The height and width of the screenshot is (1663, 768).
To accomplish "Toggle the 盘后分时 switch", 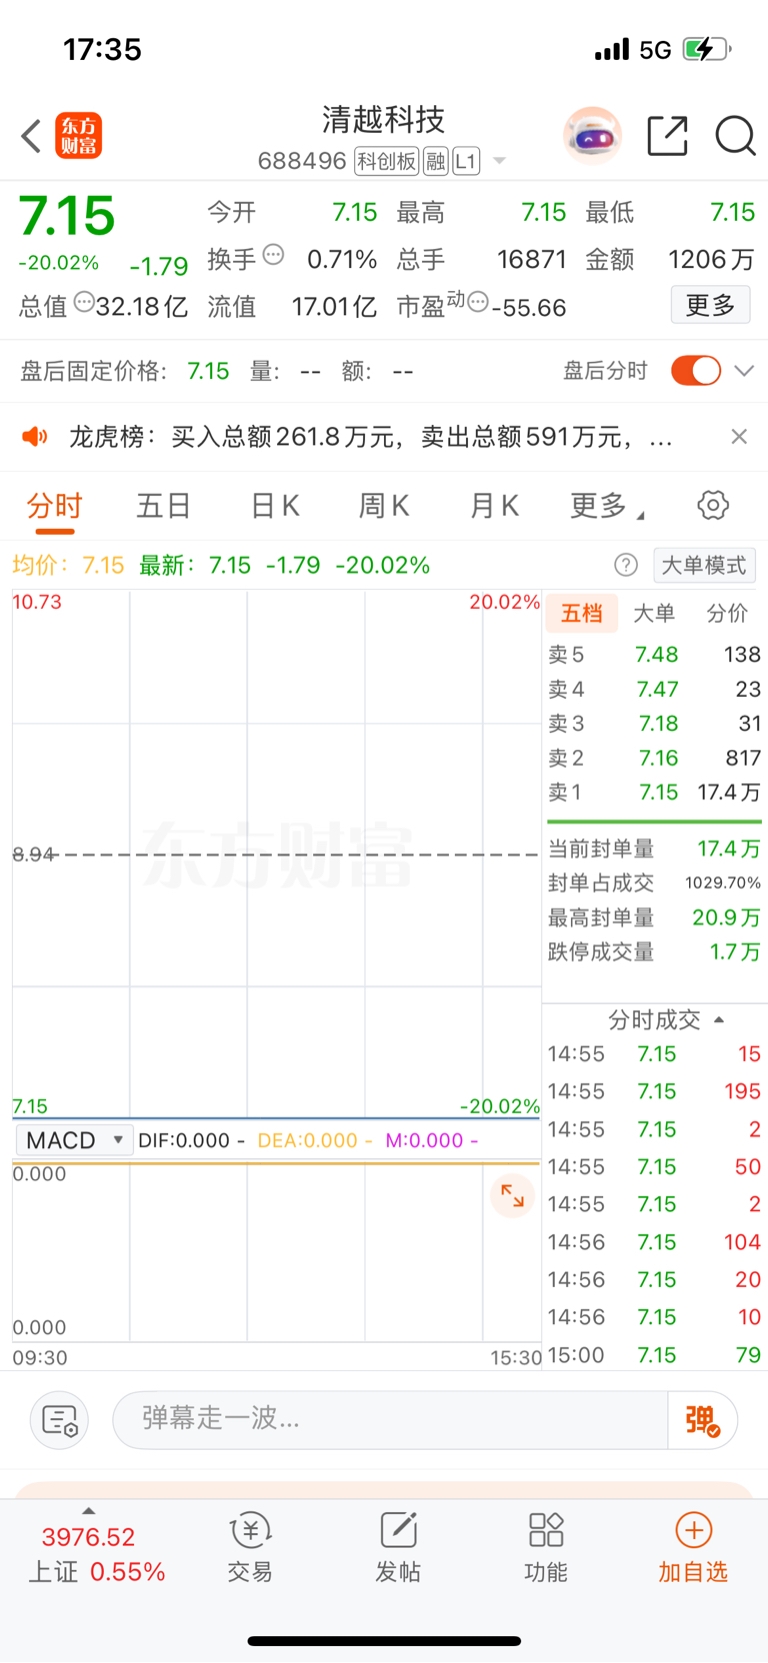I will 696,370.
